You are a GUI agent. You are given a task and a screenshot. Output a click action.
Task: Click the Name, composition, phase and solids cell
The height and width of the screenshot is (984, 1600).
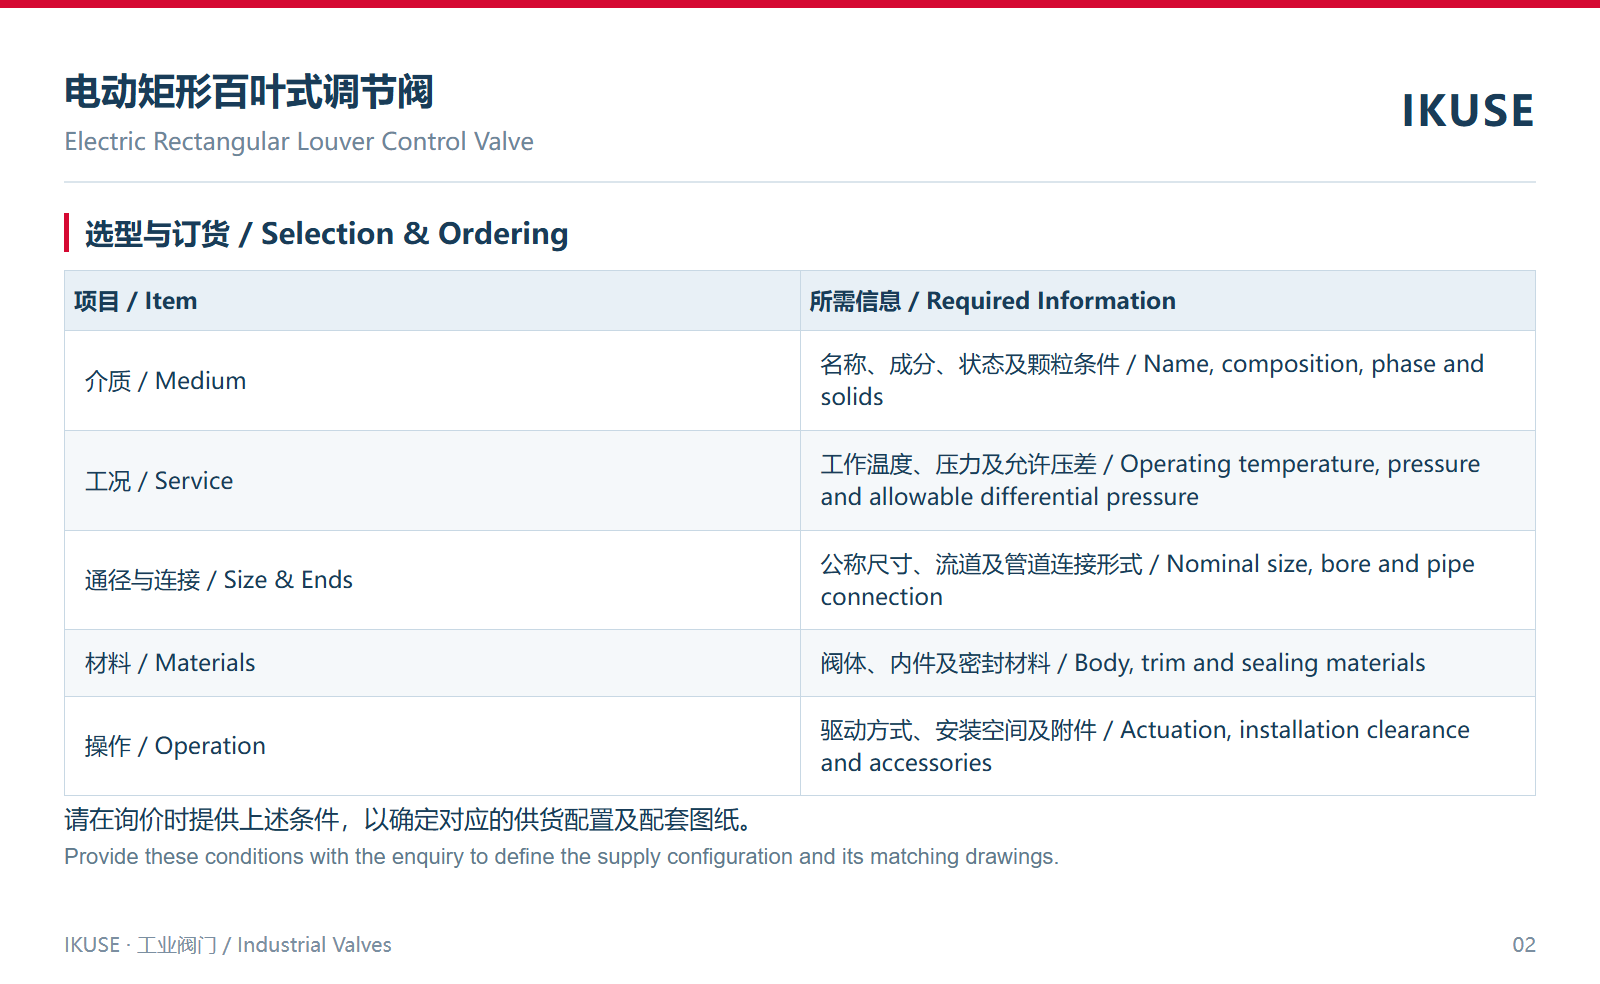click(x=1168, y=381)
